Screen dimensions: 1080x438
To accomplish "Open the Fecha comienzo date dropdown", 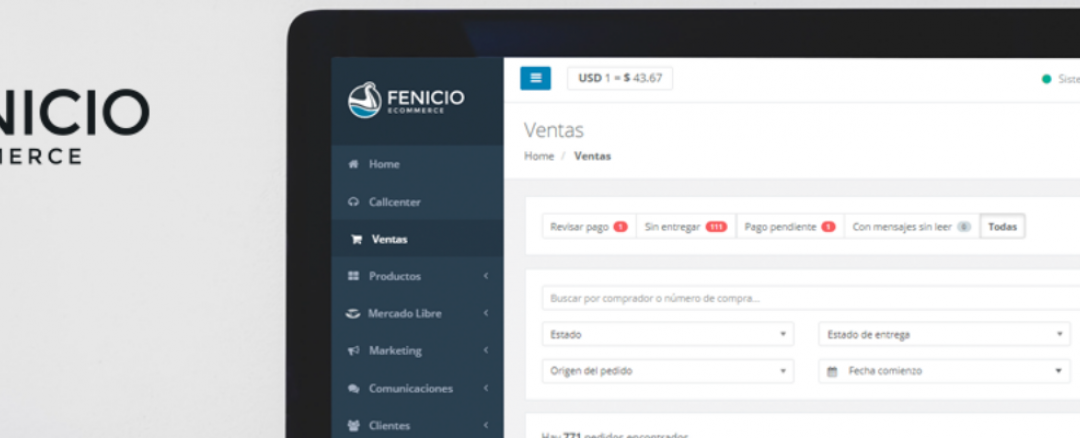I will [x=944, y=371].
